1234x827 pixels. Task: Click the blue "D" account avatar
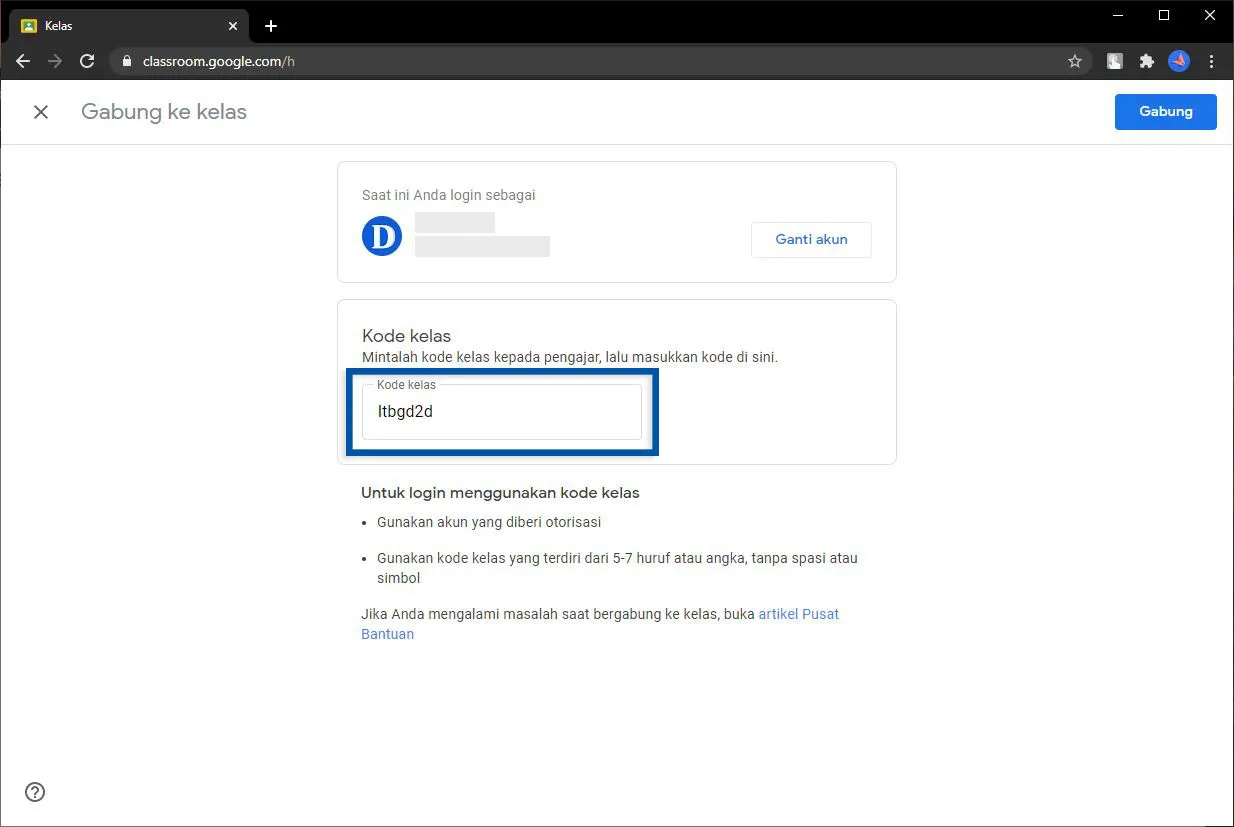[381, 236]
